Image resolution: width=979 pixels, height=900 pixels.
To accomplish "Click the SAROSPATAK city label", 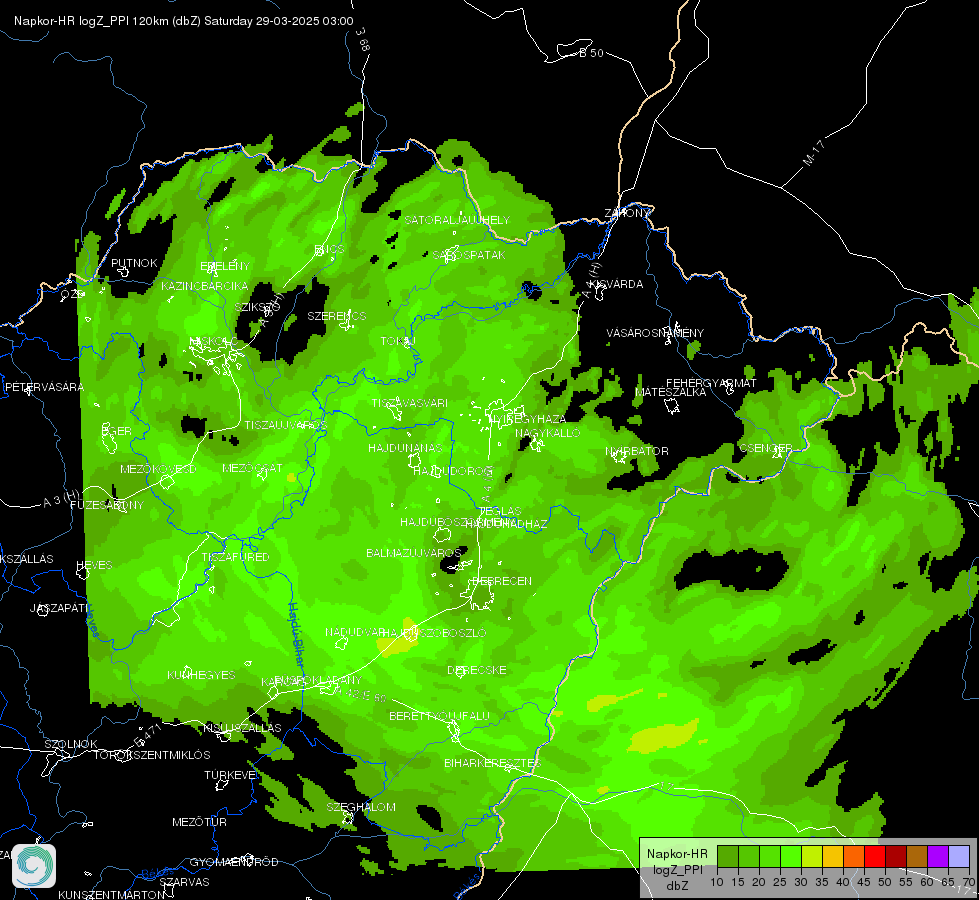I will tap(469, 255).
